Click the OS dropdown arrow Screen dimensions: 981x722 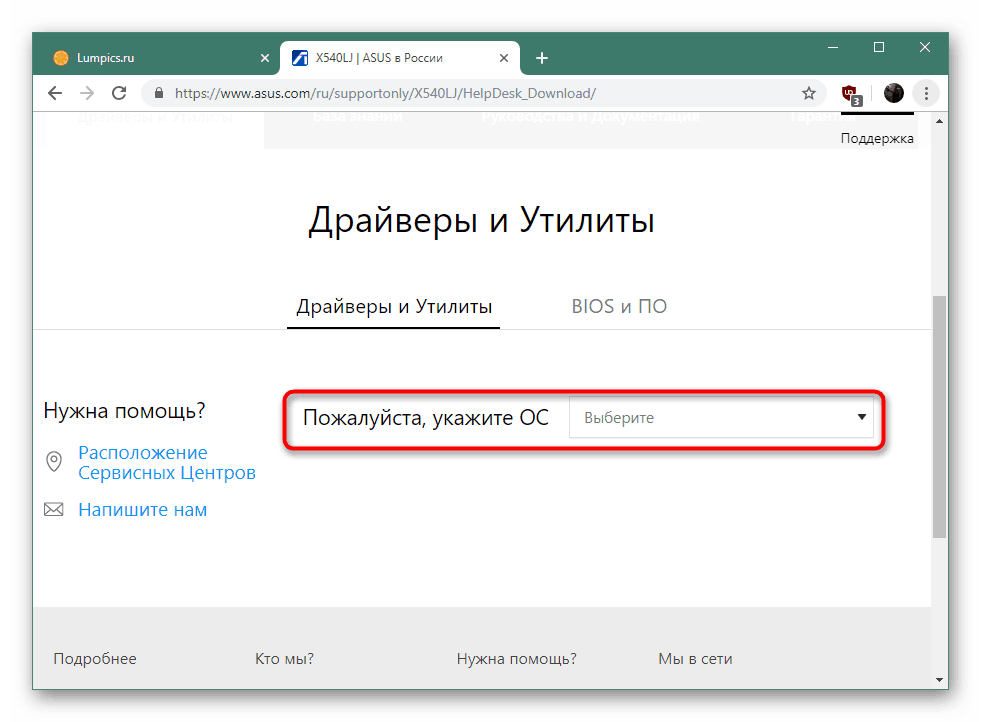862,417
